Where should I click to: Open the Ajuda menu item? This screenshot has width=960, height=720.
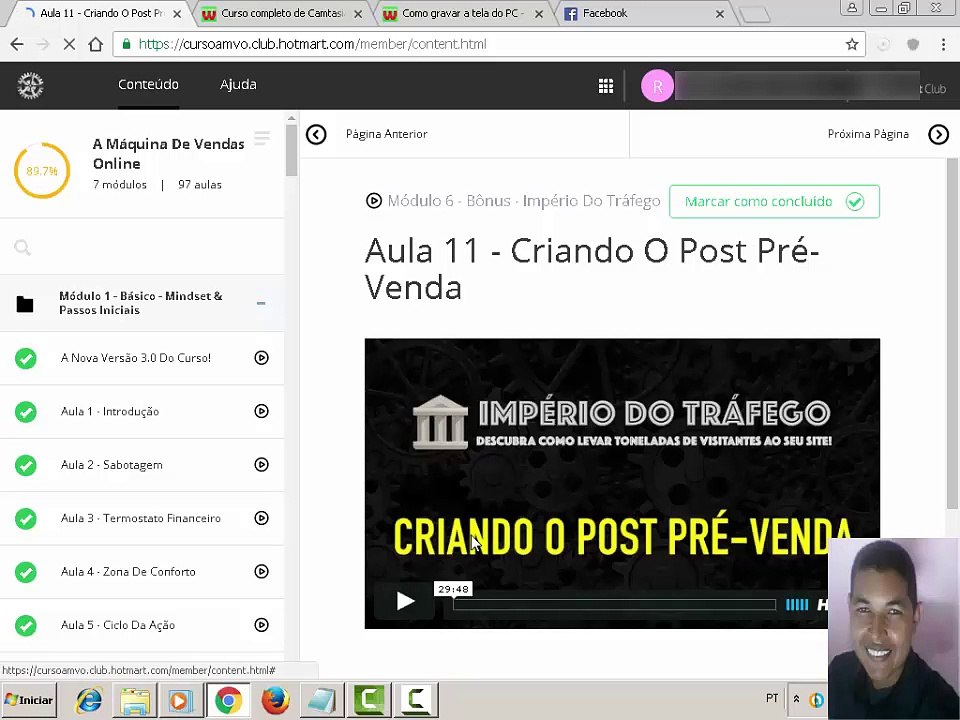(x=238, y=84)
